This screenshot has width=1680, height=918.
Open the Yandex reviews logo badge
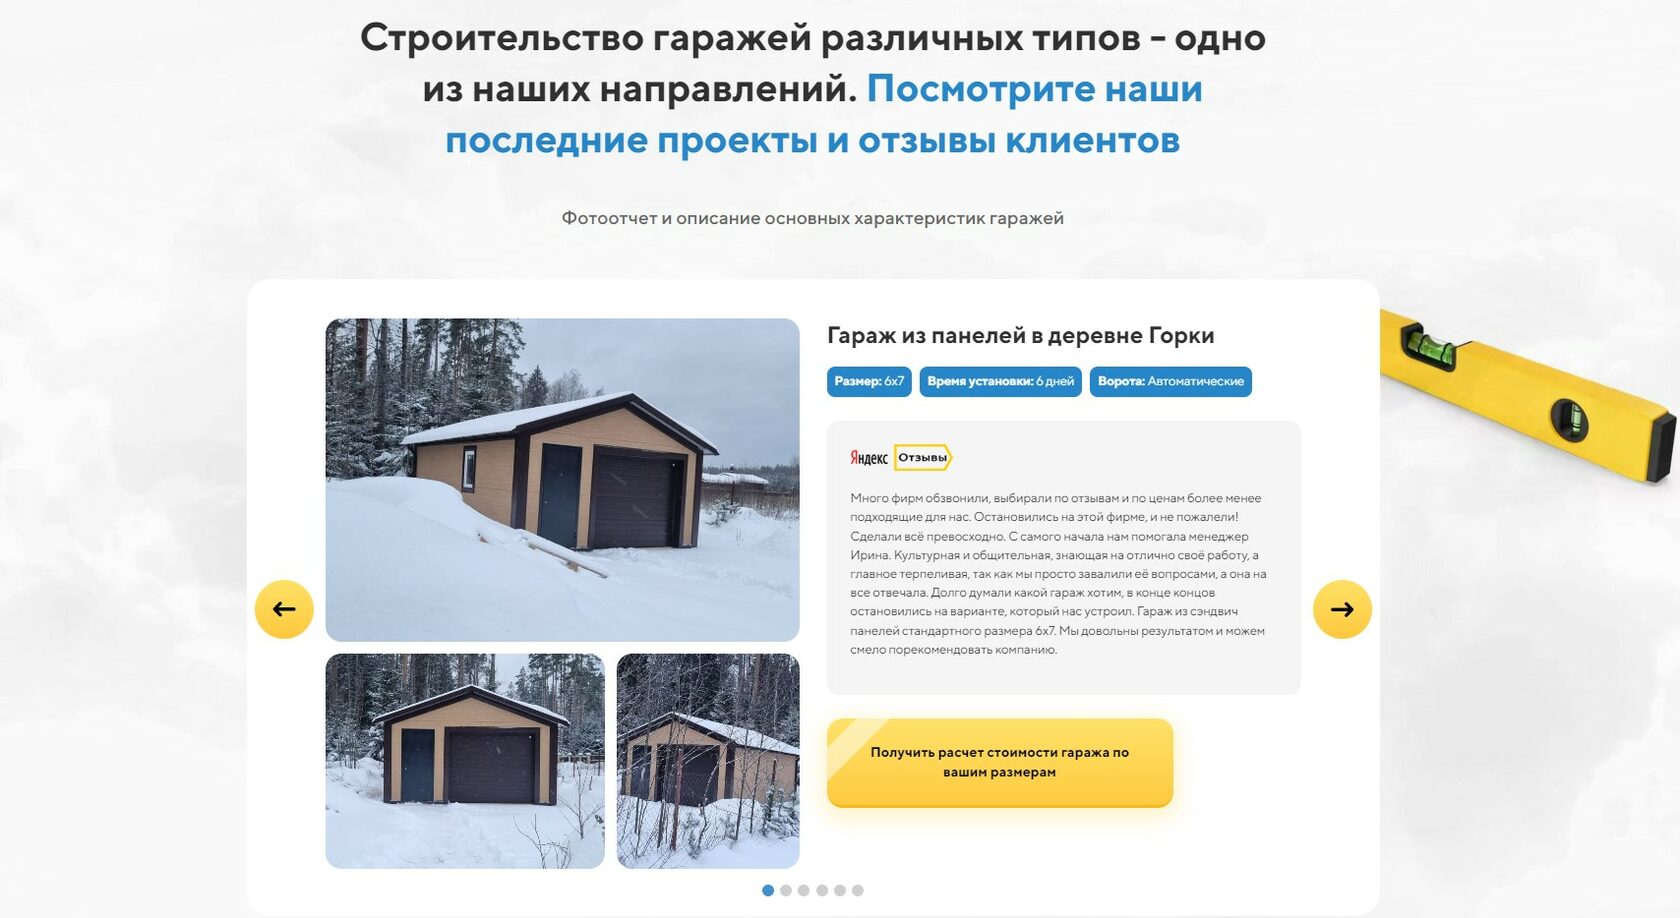(901, 458)
